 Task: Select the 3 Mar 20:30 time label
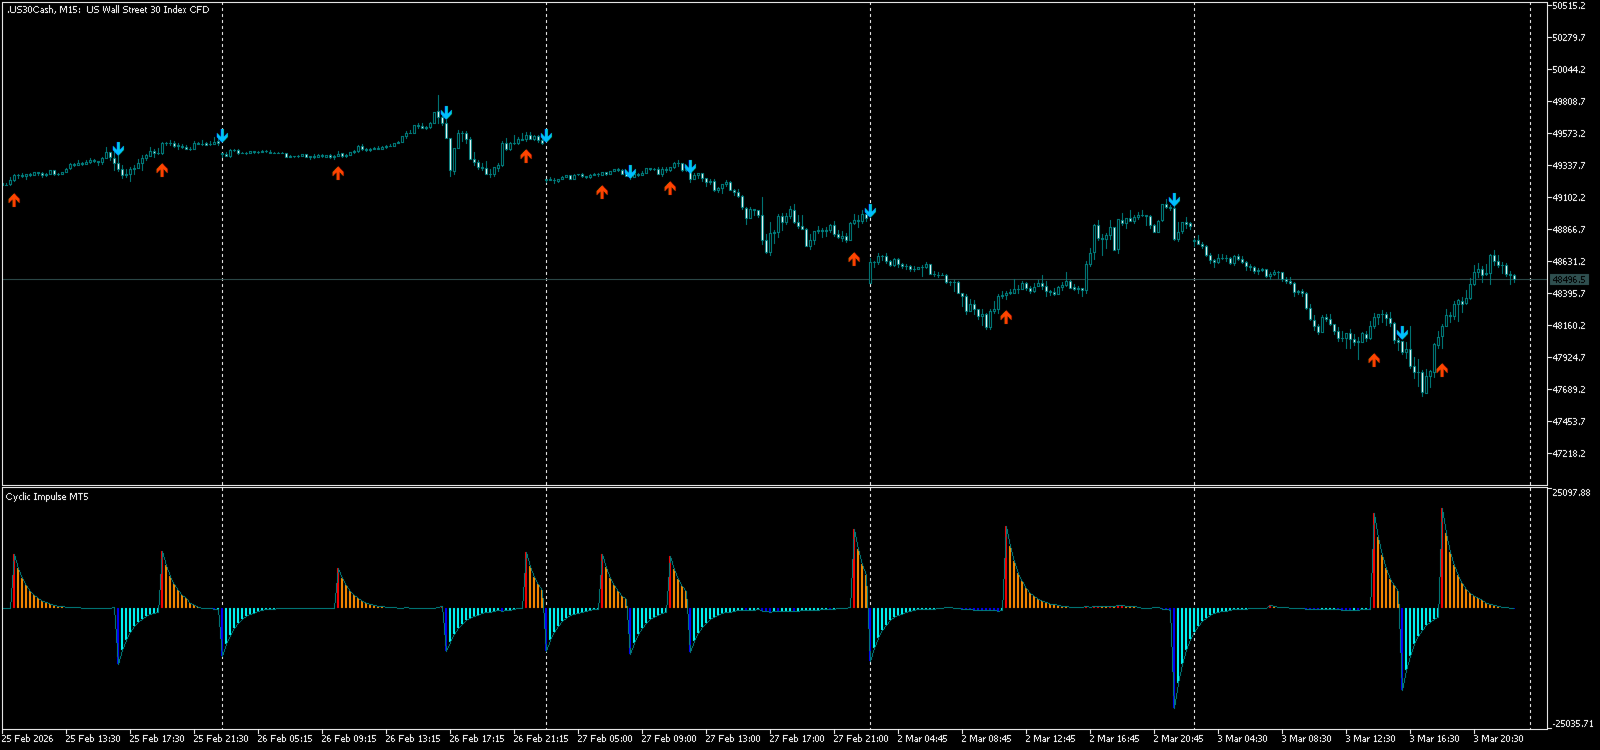tap(1498, 739)
